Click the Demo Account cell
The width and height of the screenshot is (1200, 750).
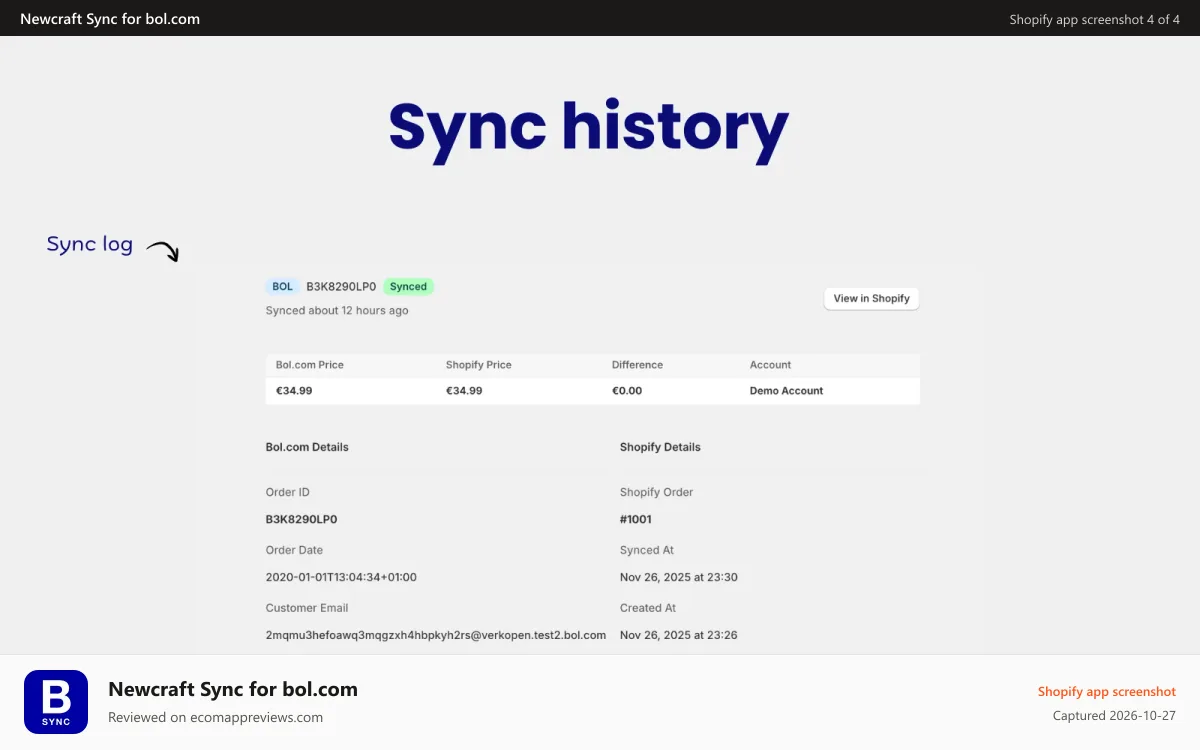pyautogui.click(x=786, y=391)
